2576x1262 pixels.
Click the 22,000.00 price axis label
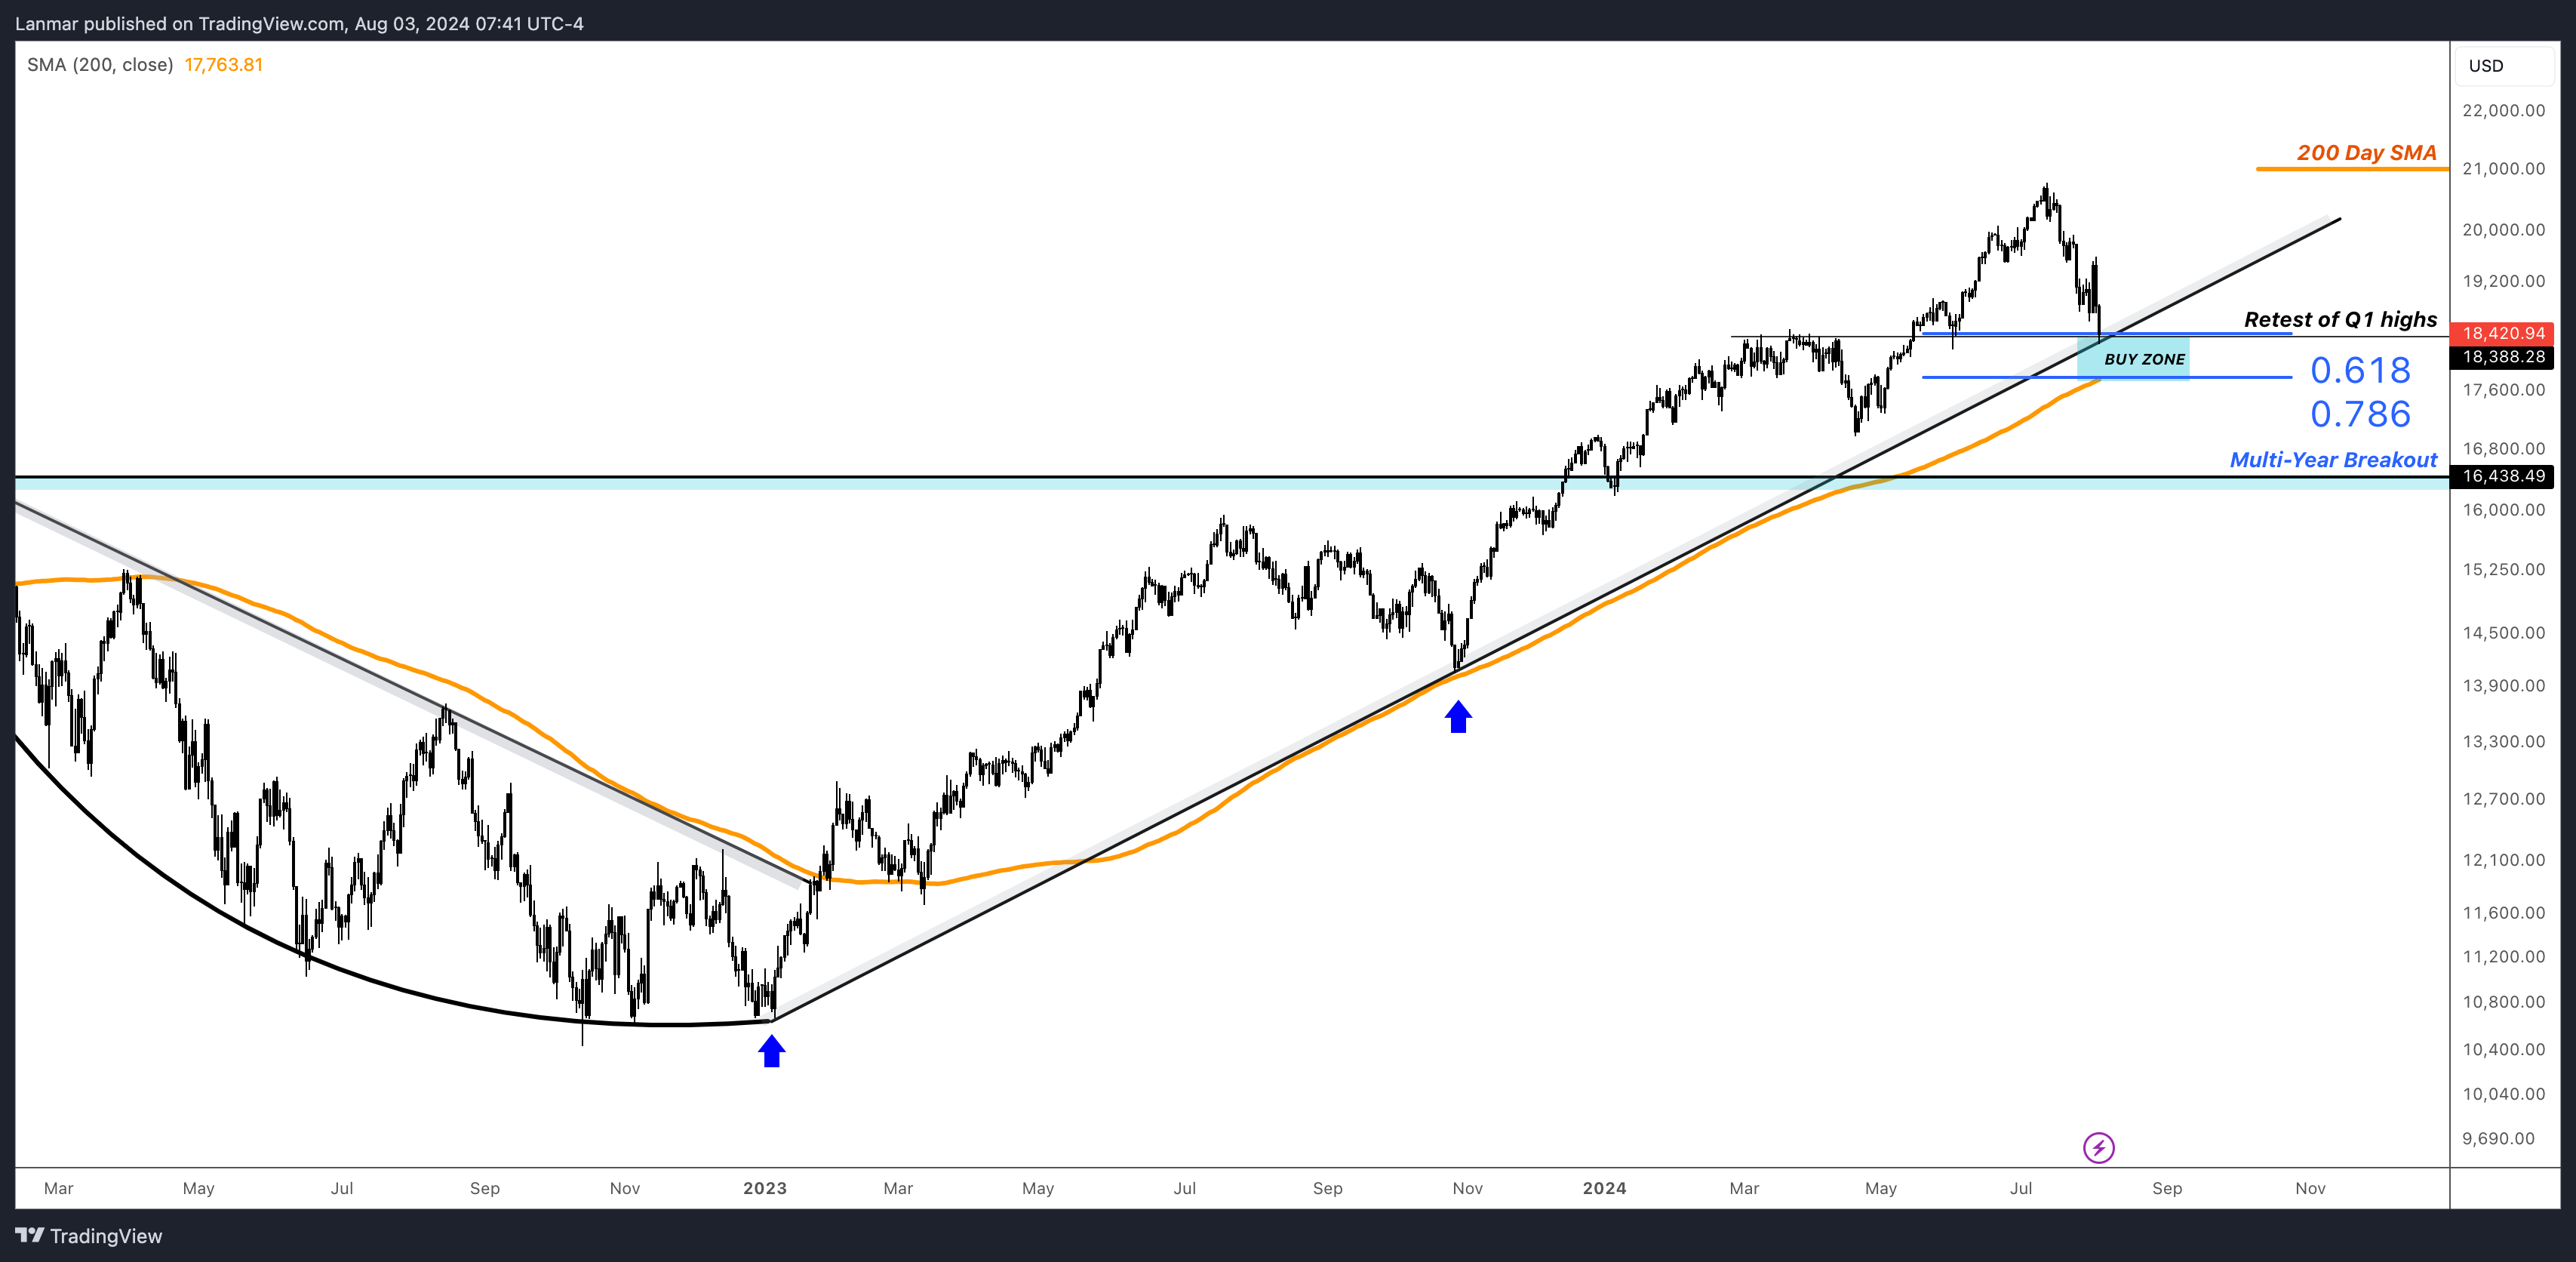2503,111
